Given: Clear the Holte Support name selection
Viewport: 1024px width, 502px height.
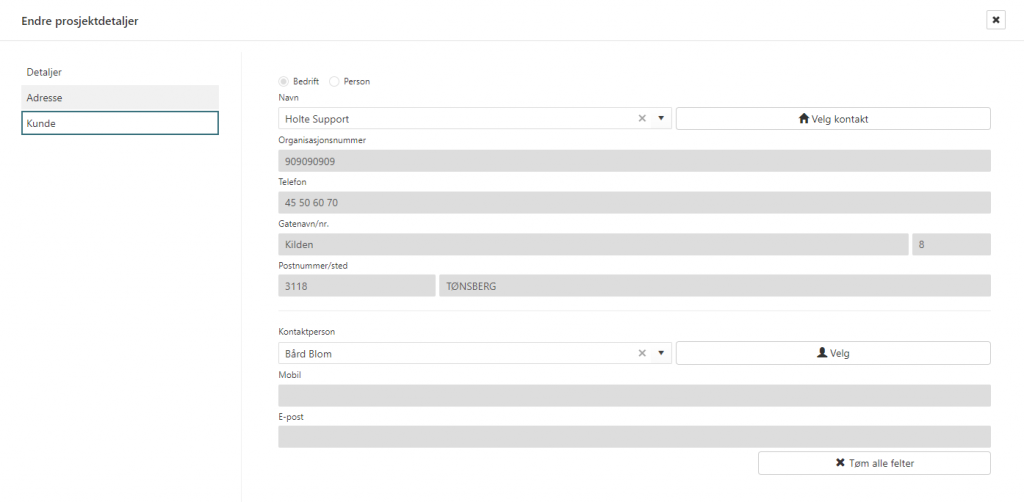Looking at the screenshot, I should tap(642, 119).
